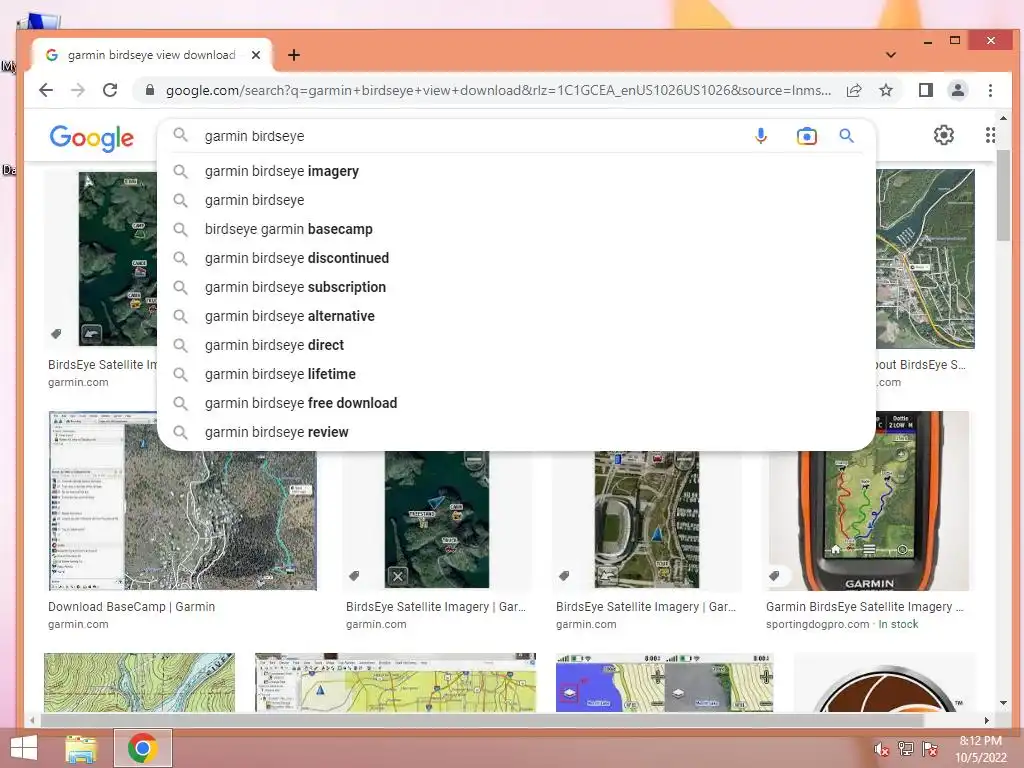Open Google quick settings gear
Image resolution: width=1024 pixels, height=768 pixels.
point(944,135)
